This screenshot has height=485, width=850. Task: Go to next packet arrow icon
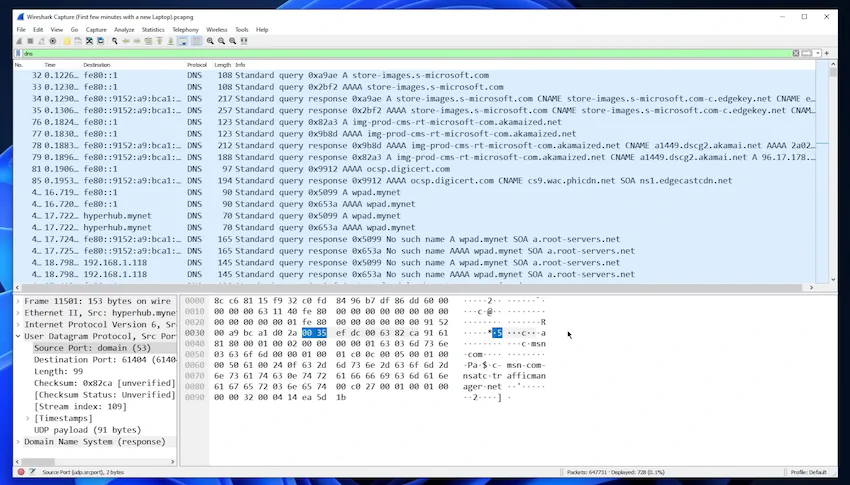tap(137, 41)
